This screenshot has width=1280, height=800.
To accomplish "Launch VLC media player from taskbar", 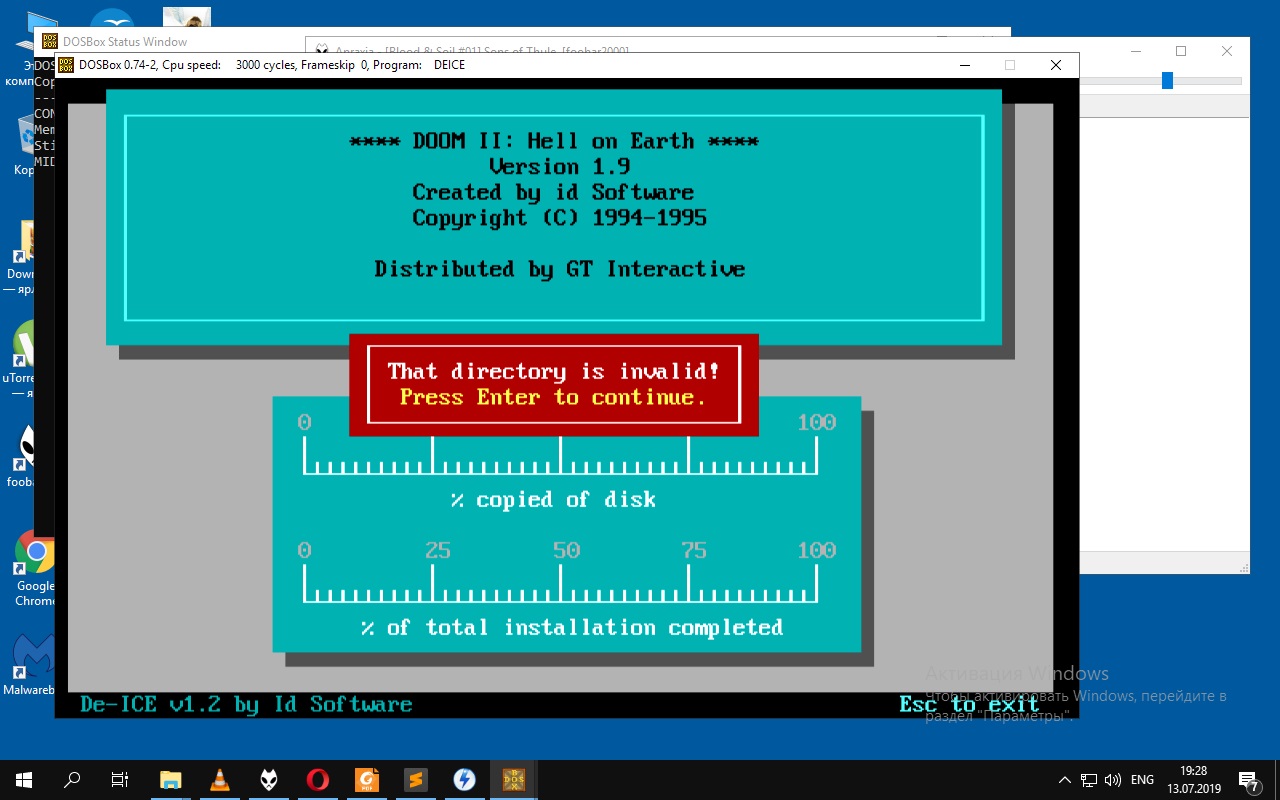I will [x=220, y=780].
